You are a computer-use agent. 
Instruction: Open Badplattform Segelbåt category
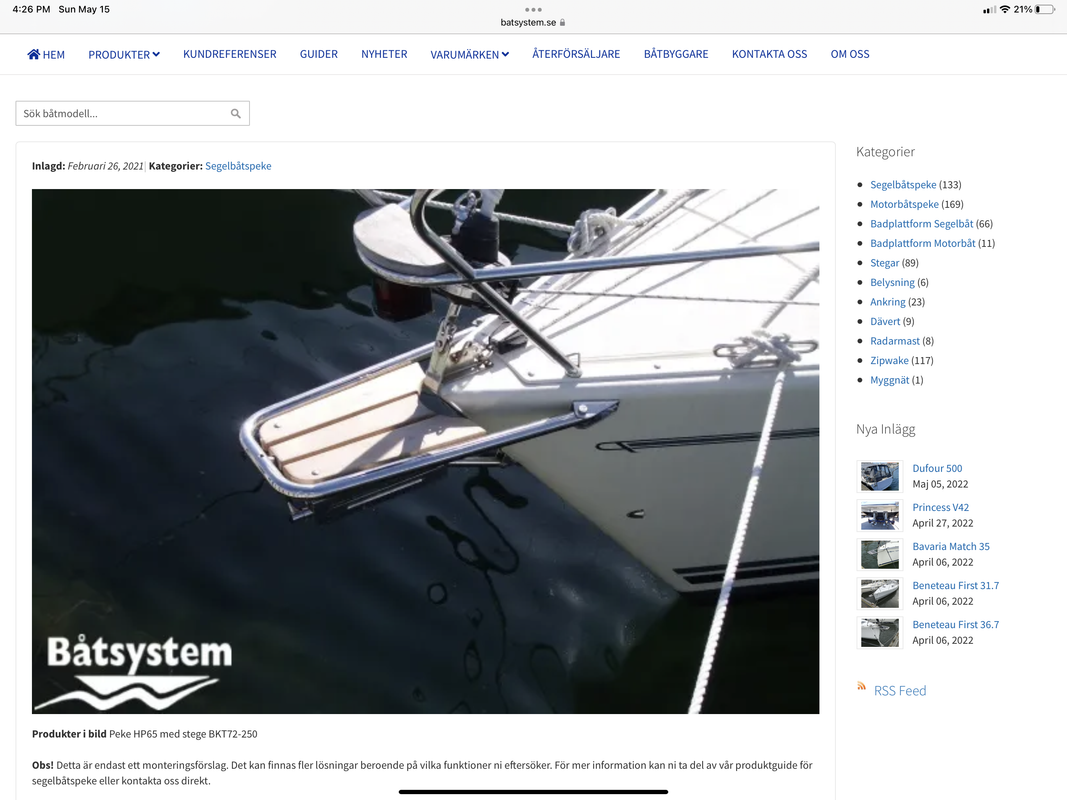(x=921, y=224)
